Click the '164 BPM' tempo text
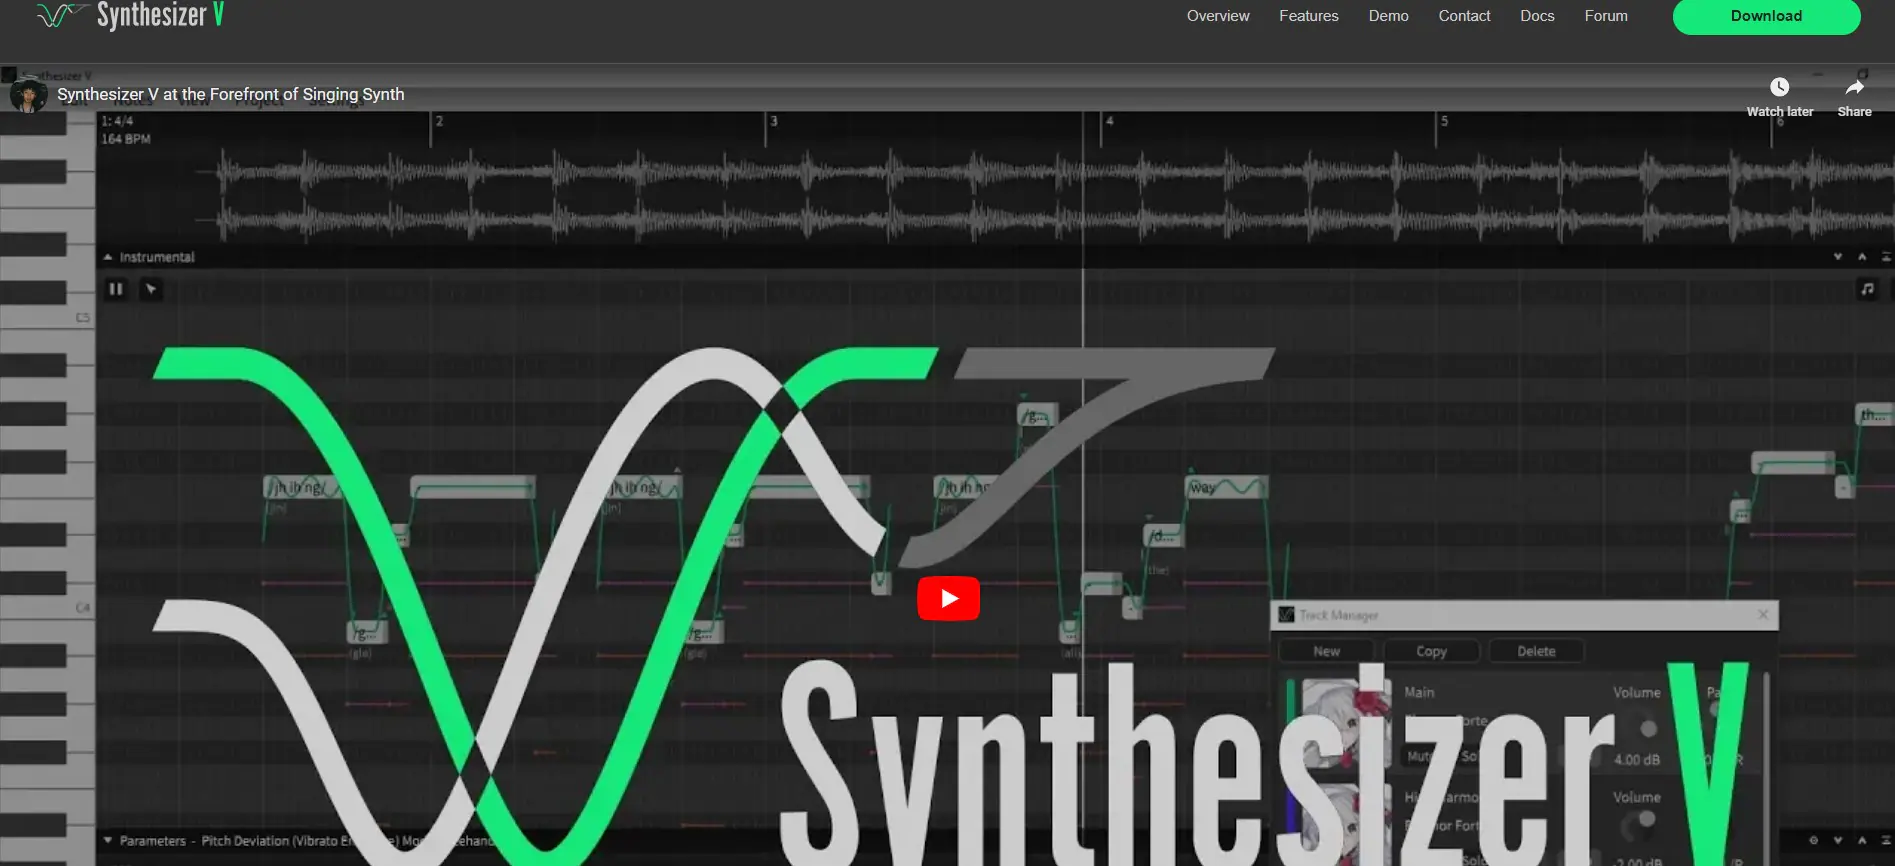Screen dimensions: 1895x866 [x=126, y=139]
